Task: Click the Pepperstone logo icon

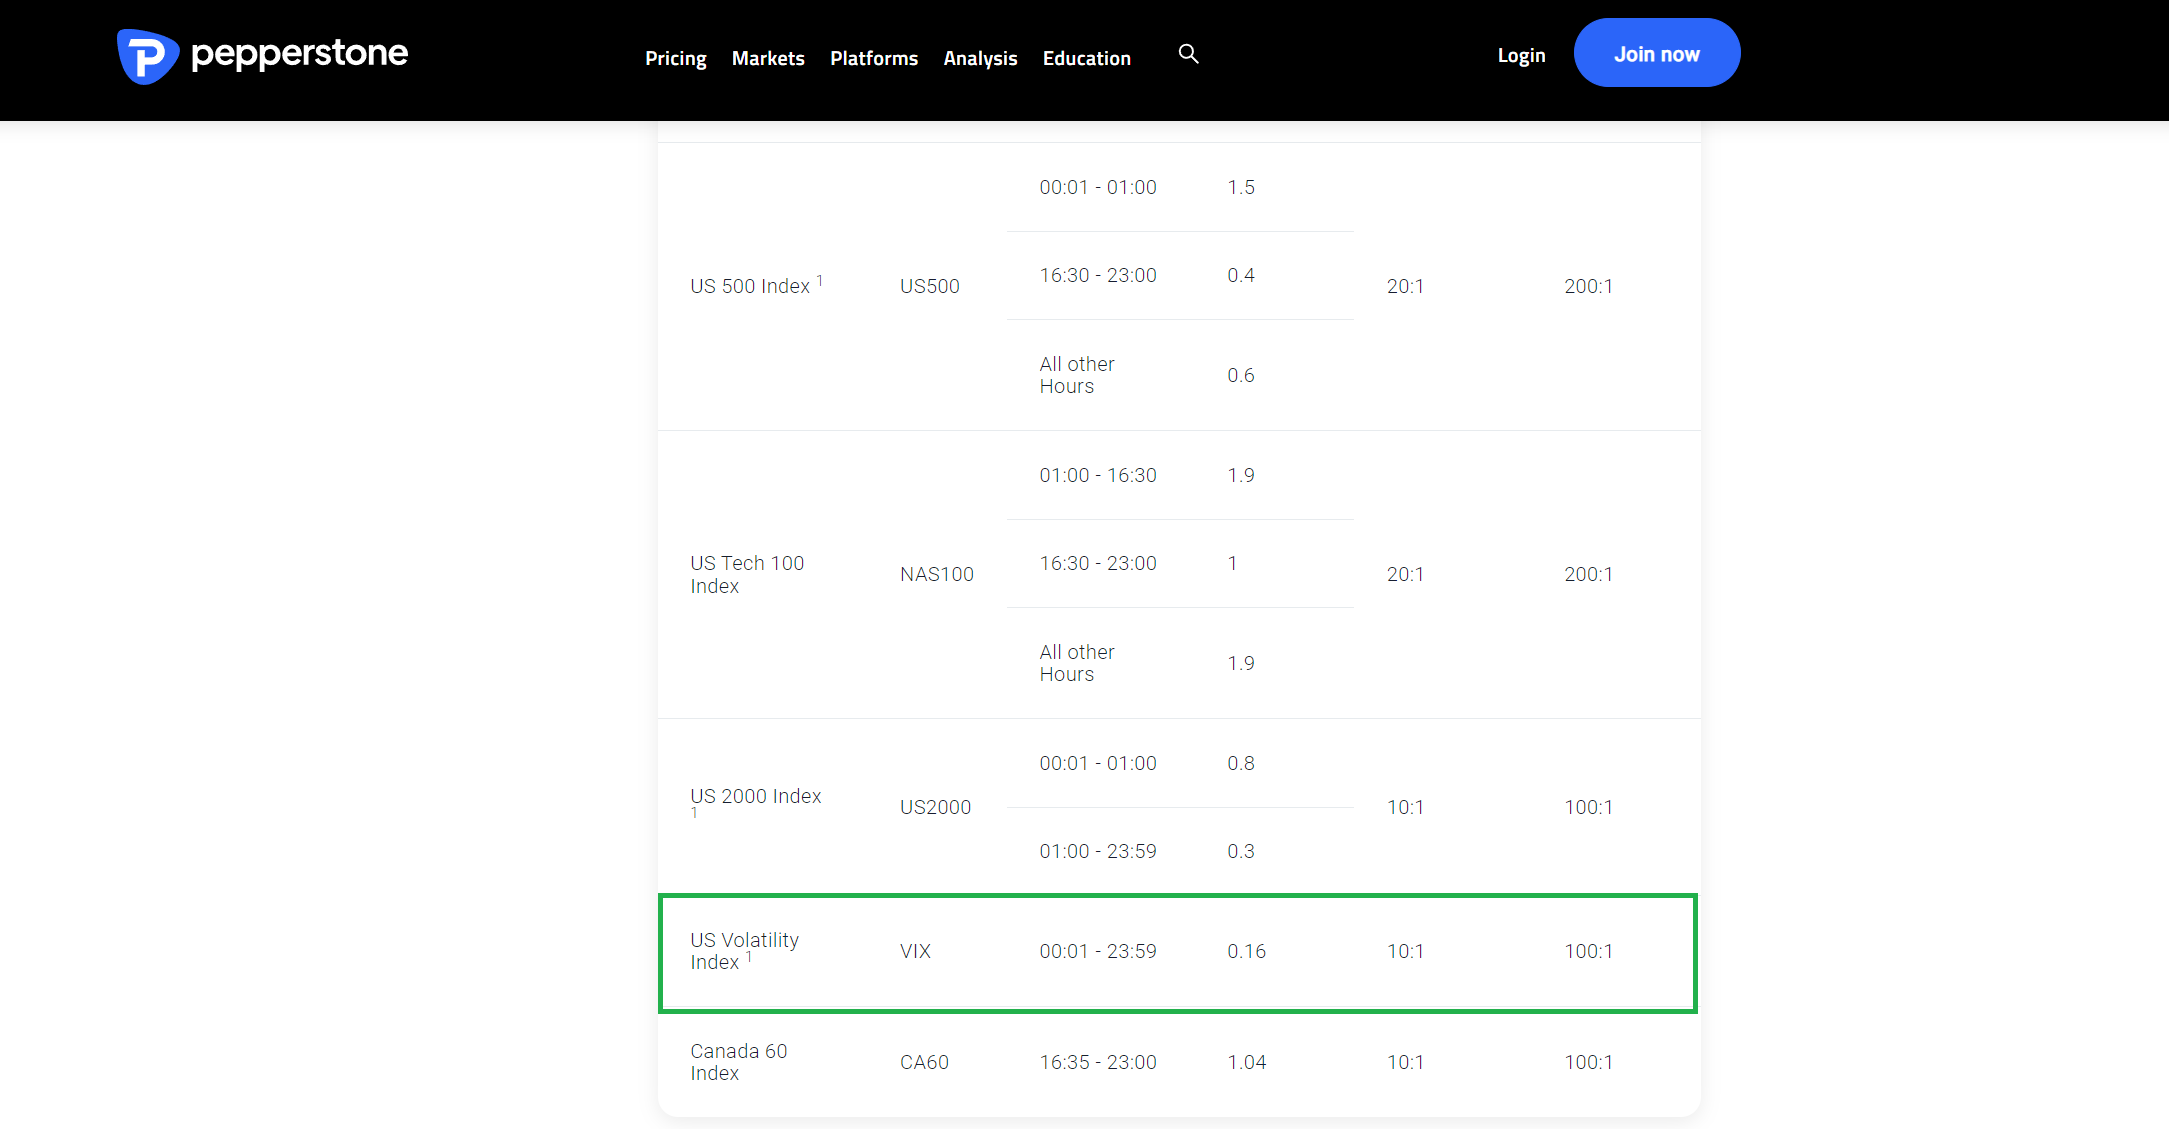Action: pos(147,56)
